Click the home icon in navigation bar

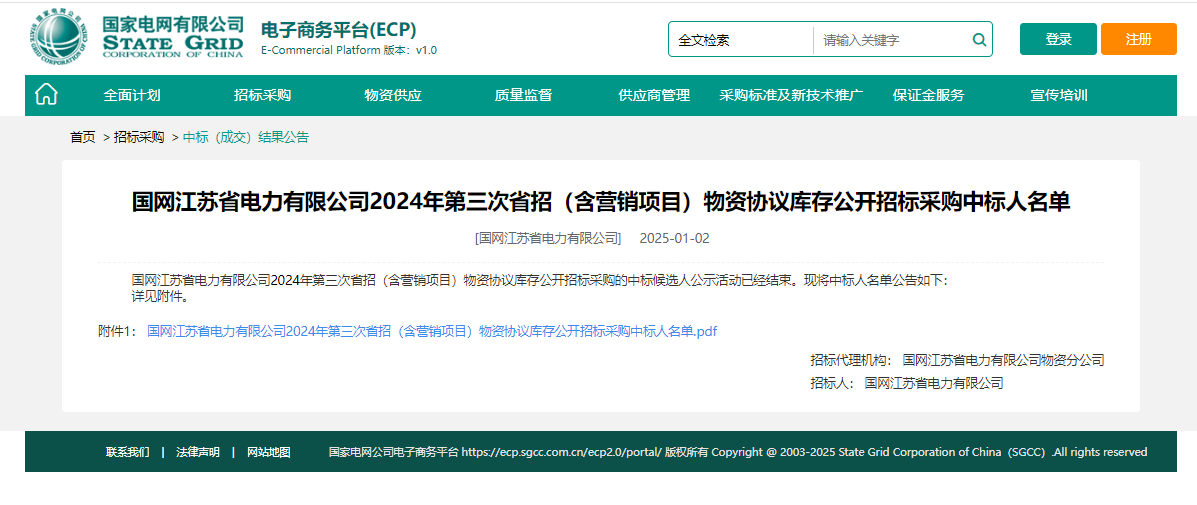click(46, 95)
